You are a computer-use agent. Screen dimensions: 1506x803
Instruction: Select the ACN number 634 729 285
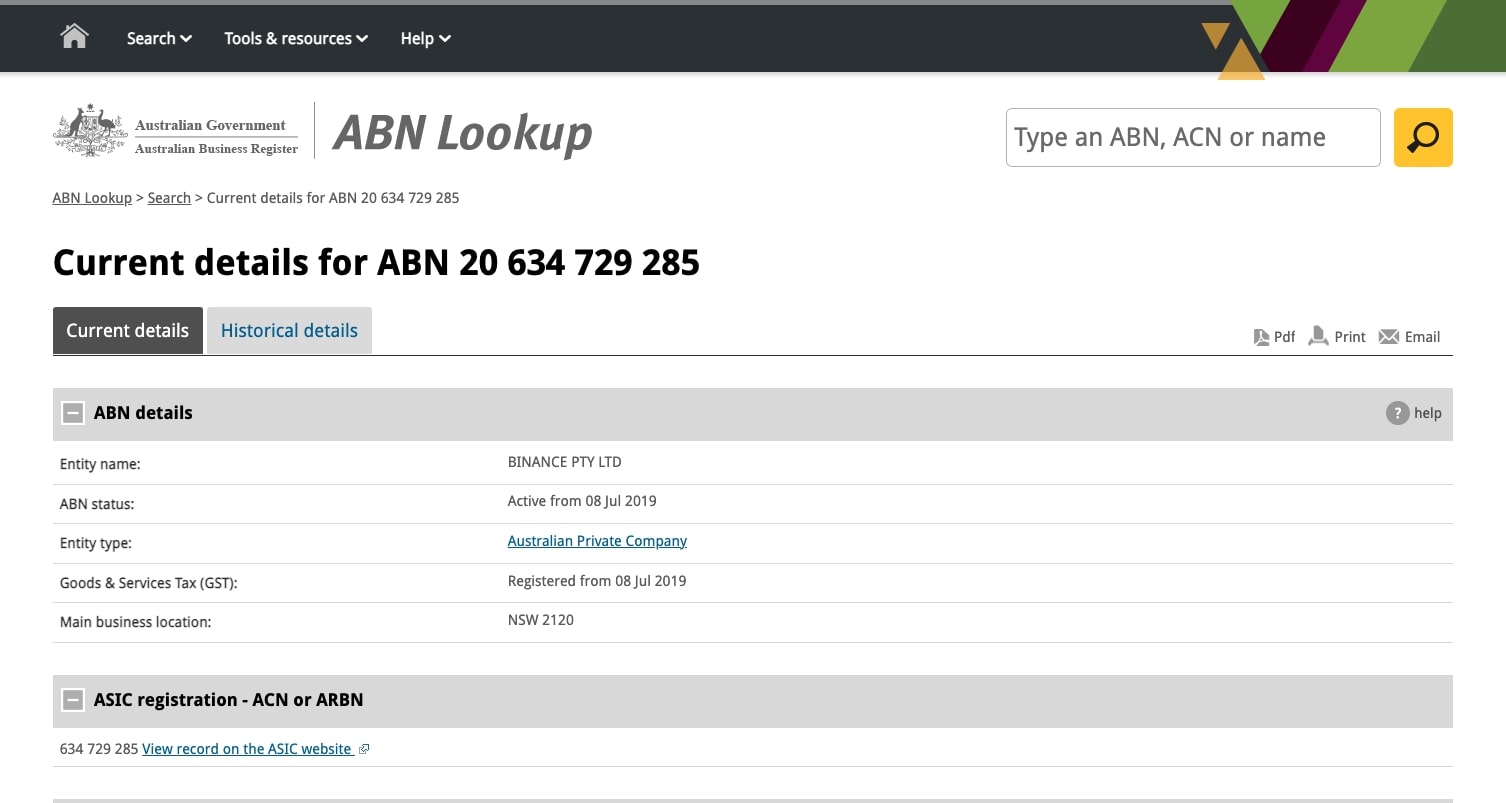[x=99, y=749]
